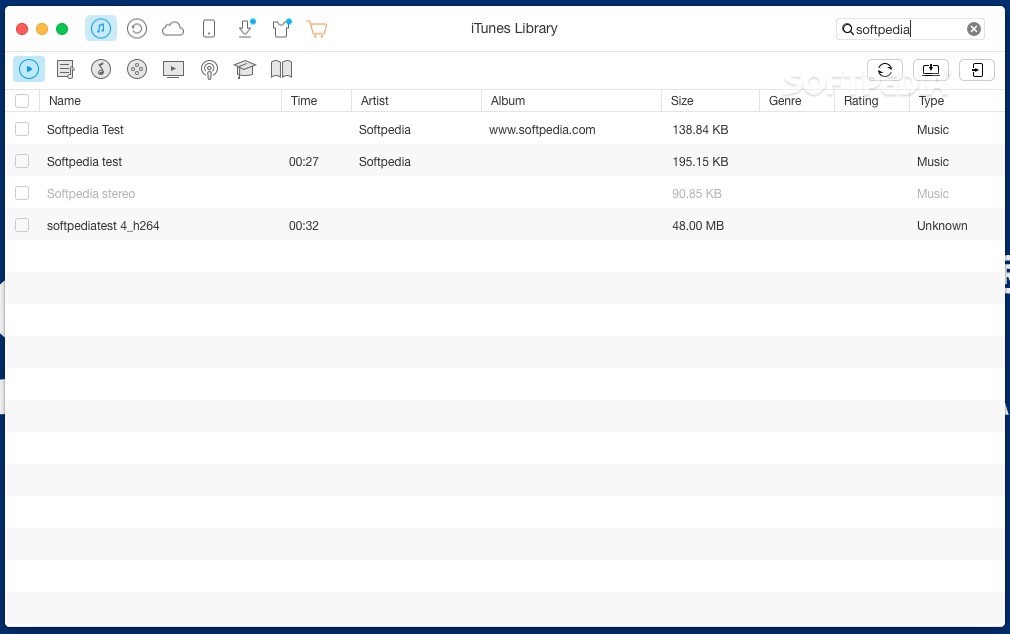Open the Playlists category icon
Viewport: 1010px width, 634px height.
(65, 68)
